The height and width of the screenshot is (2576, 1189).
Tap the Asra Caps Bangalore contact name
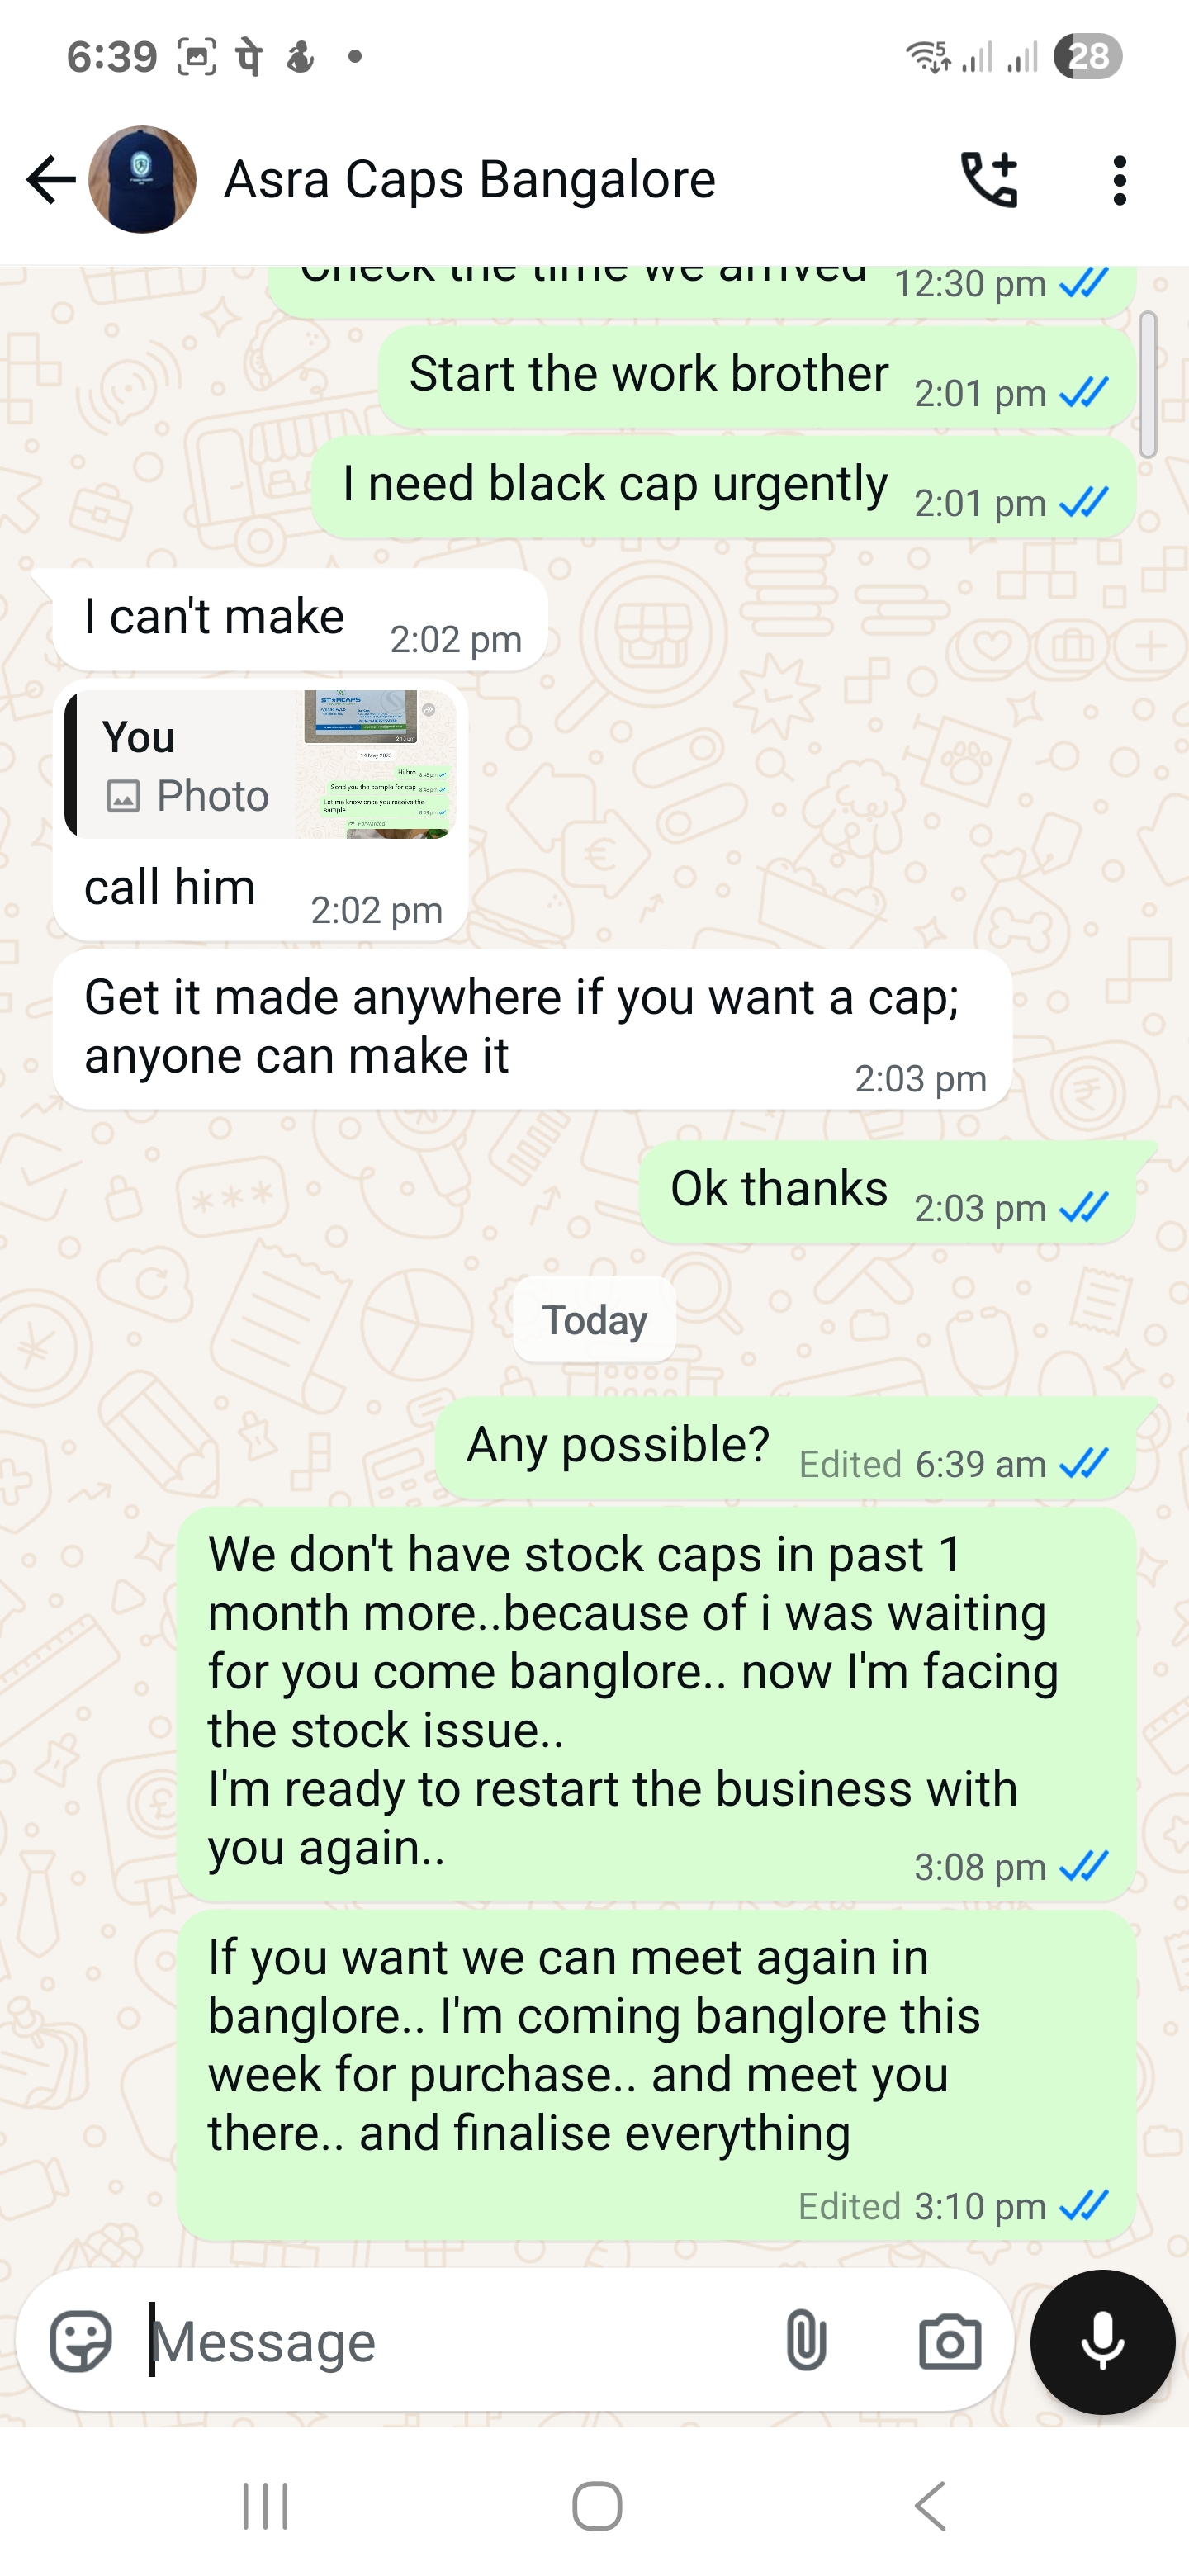pyautogui.click(x=469, y=180)
